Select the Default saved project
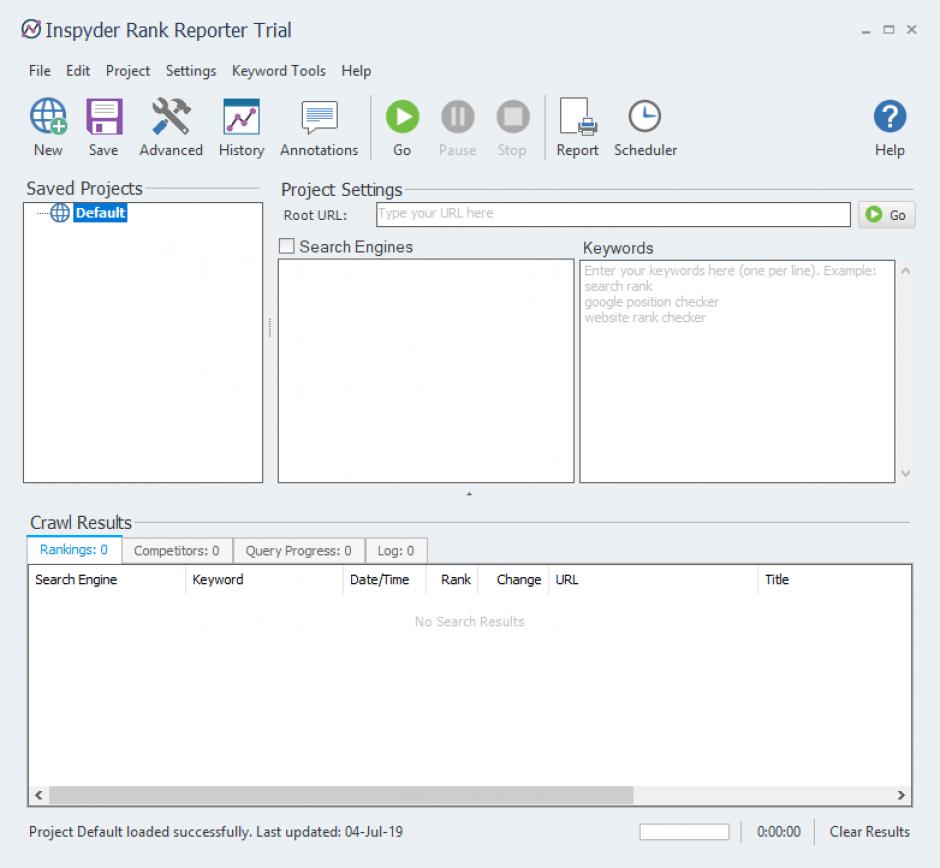This screenshot has width=940, height=868. 100,213
